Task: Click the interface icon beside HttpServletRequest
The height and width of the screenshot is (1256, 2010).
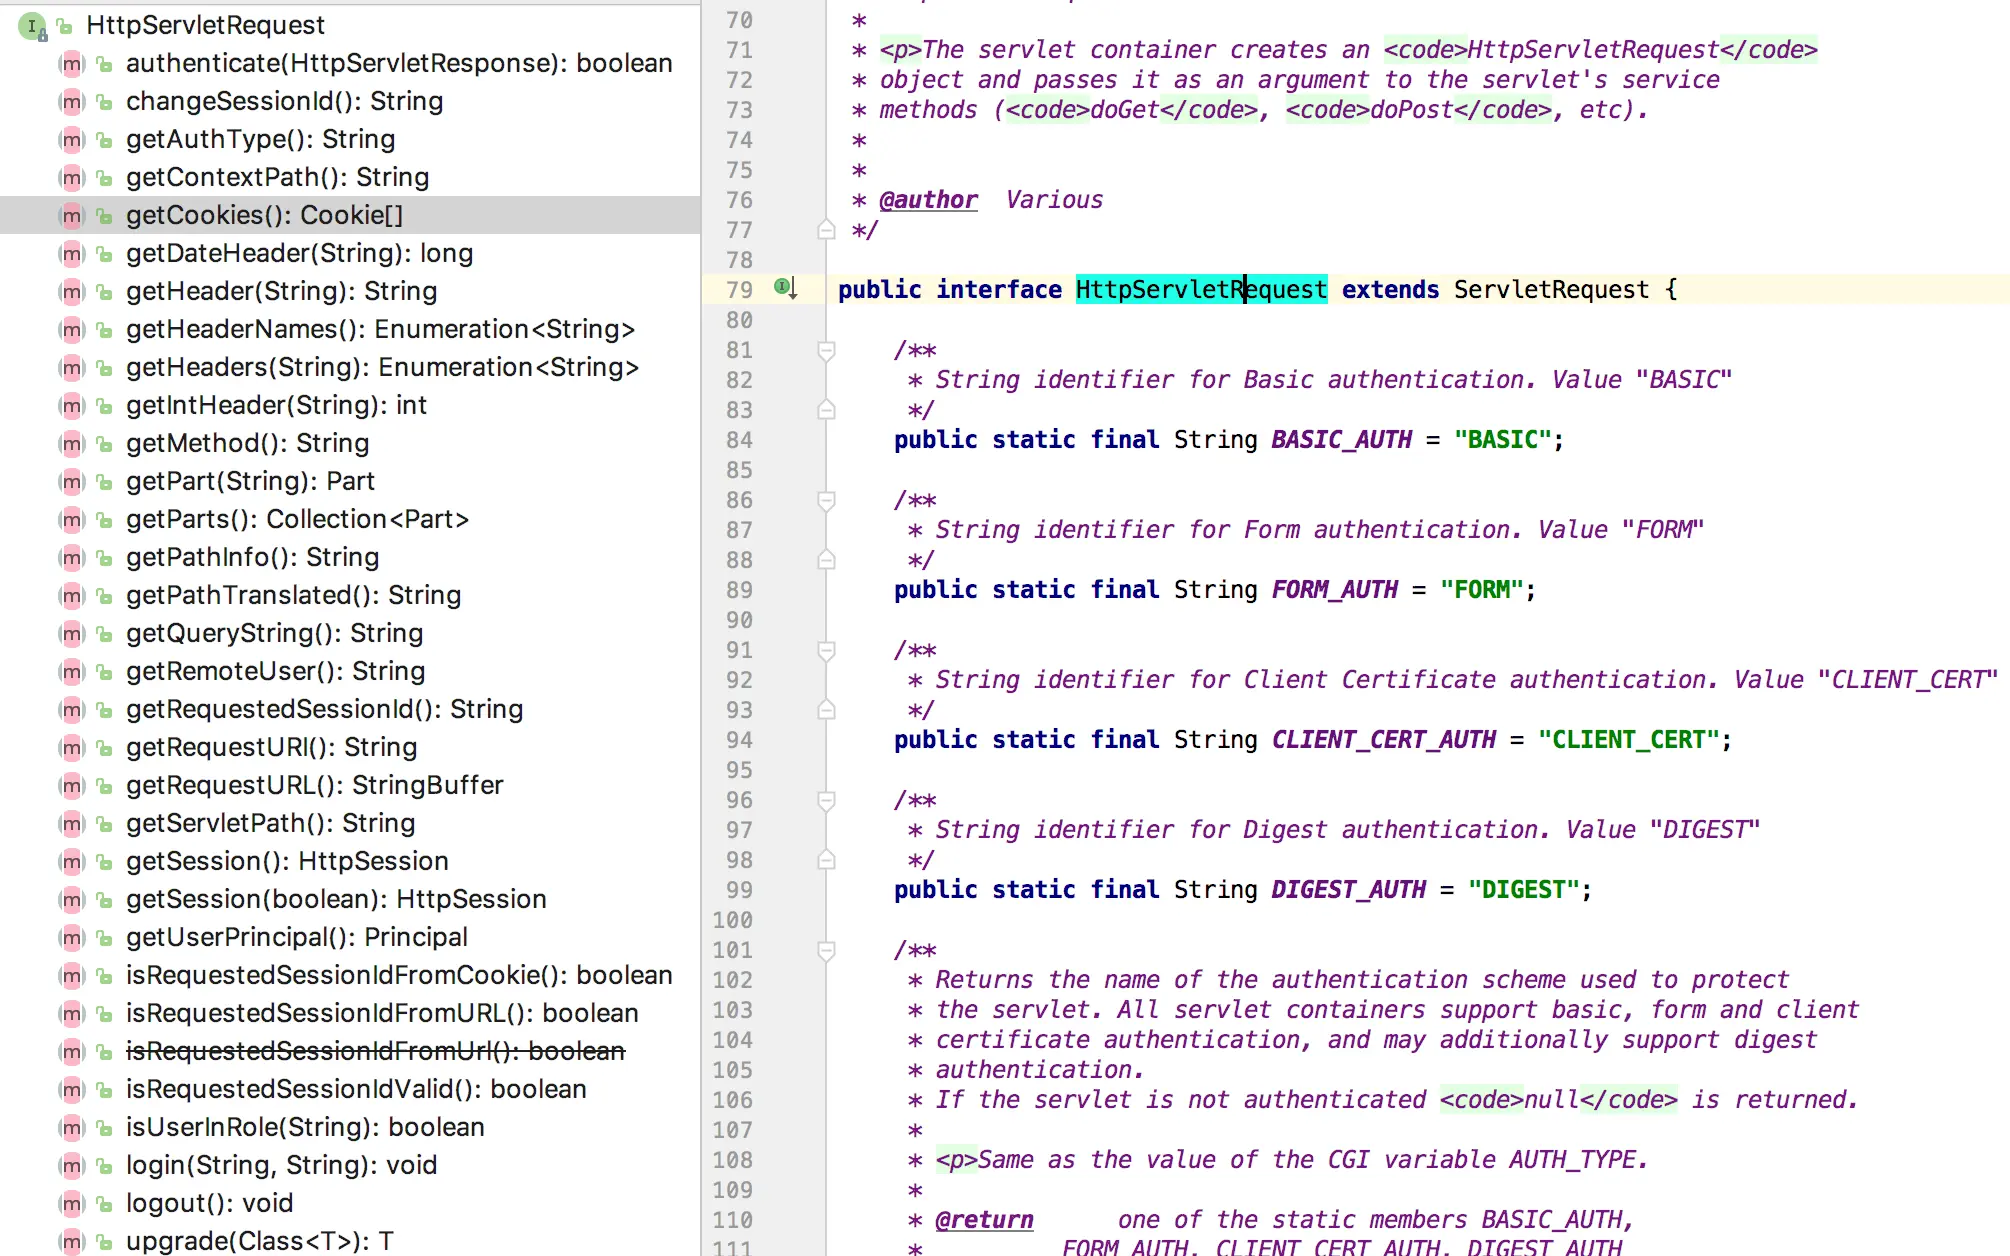Action: pos(32,26)
